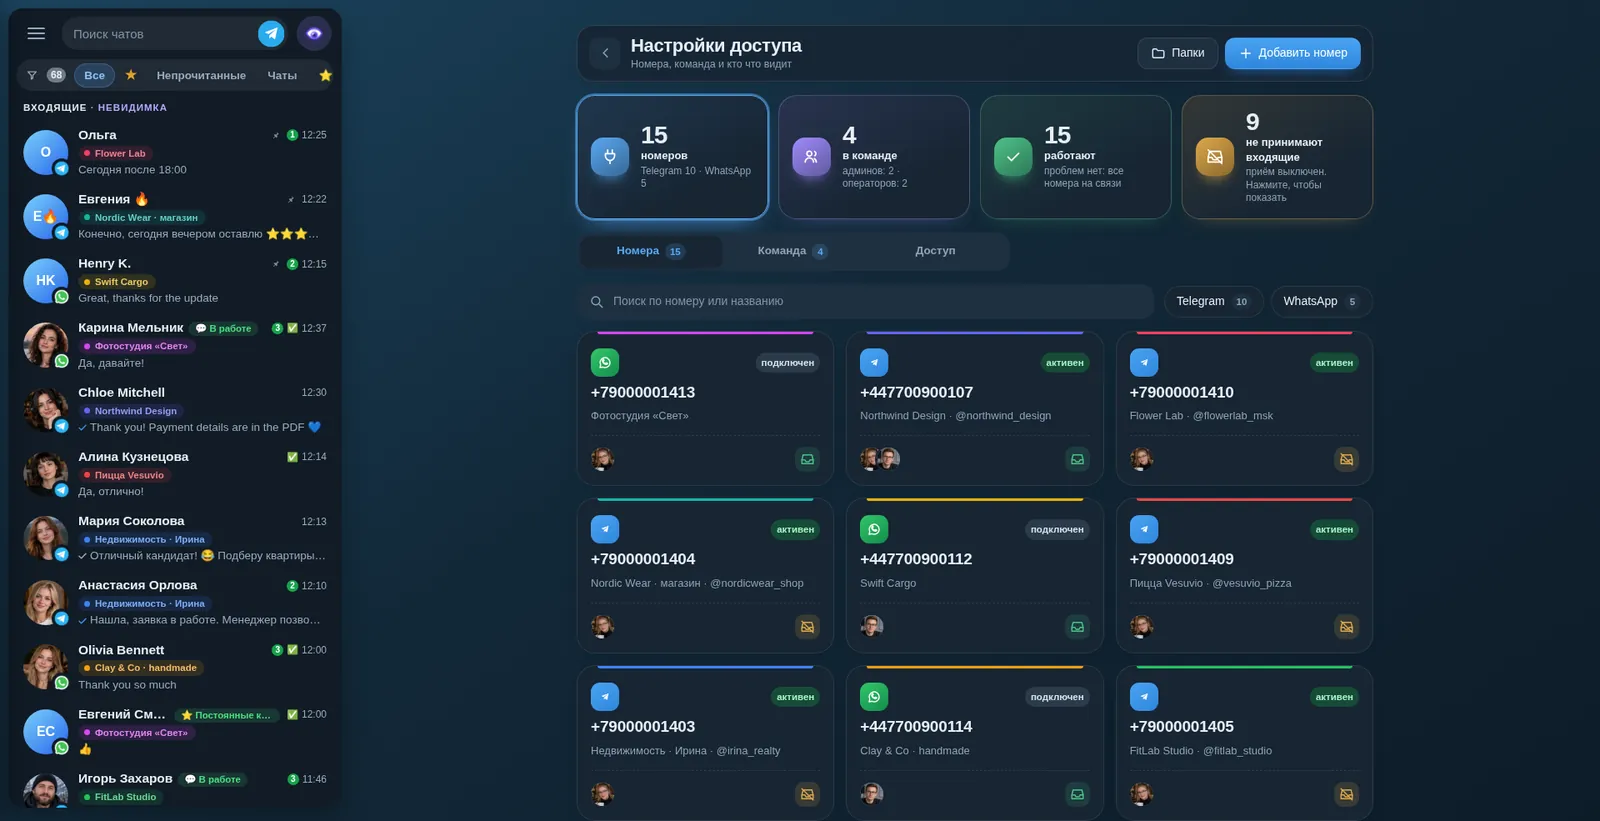The height and width of the screenshot is (821, 1600).
Task: Toggle the invisible mode eye icon
Action: 314,33
